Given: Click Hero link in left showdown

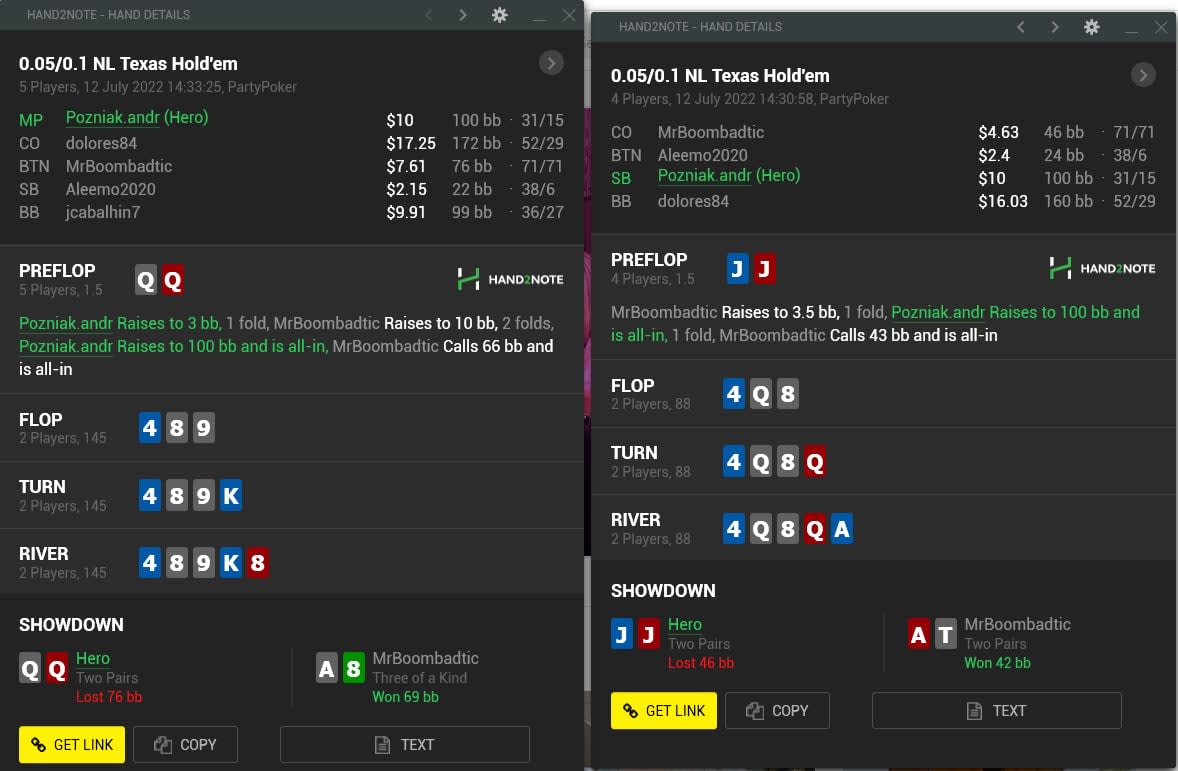Looking at the screenshot, I should pos(93,658).
